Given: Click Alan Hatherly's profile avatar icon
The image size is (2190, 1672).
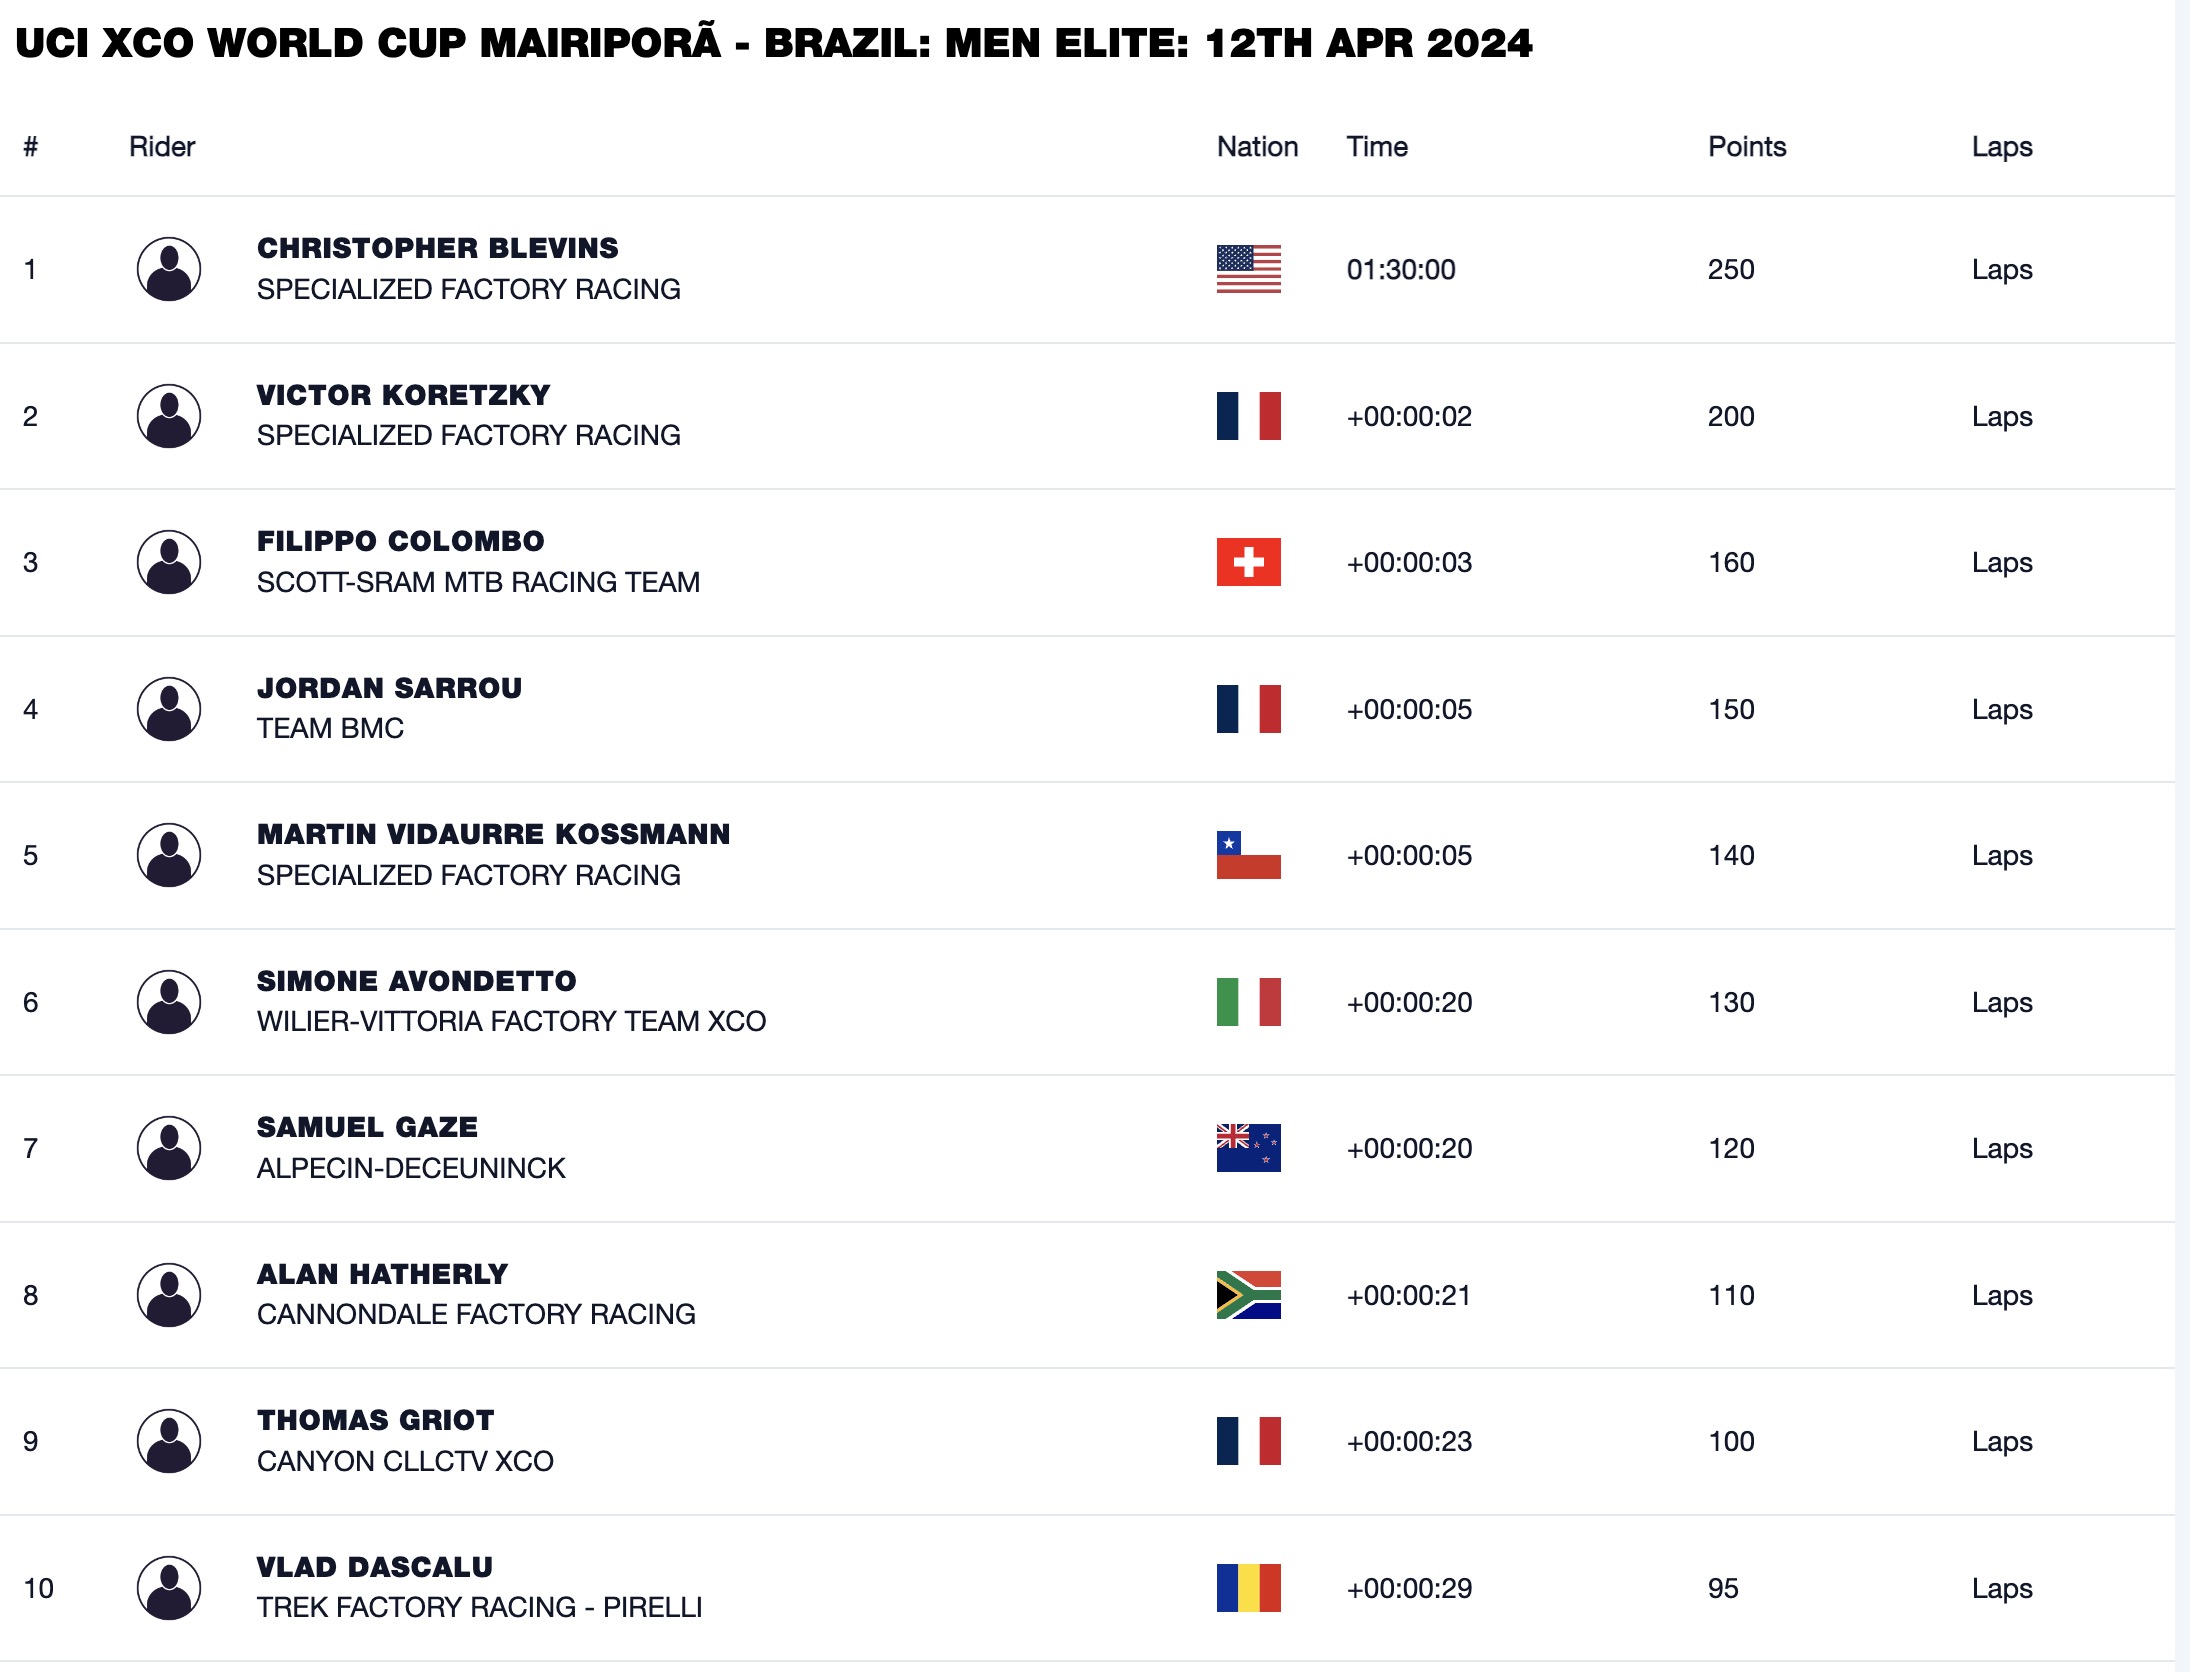Looking at the screenshot, I should tap(168, 1295).
